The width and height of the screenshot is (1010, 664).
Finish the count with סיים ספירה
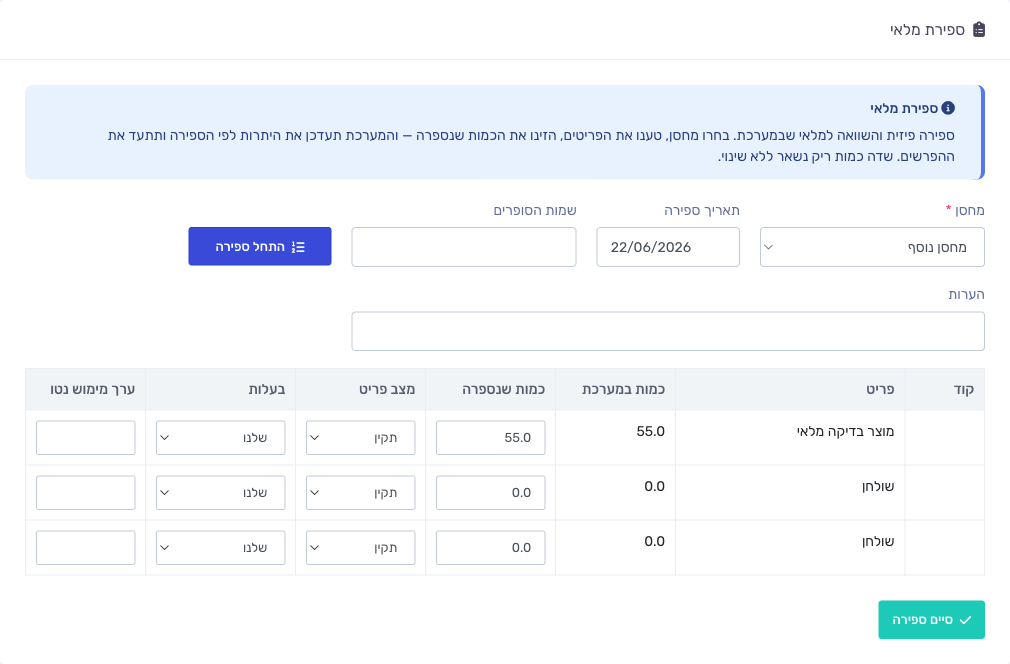pyautogui.click(x=931, y=620)
